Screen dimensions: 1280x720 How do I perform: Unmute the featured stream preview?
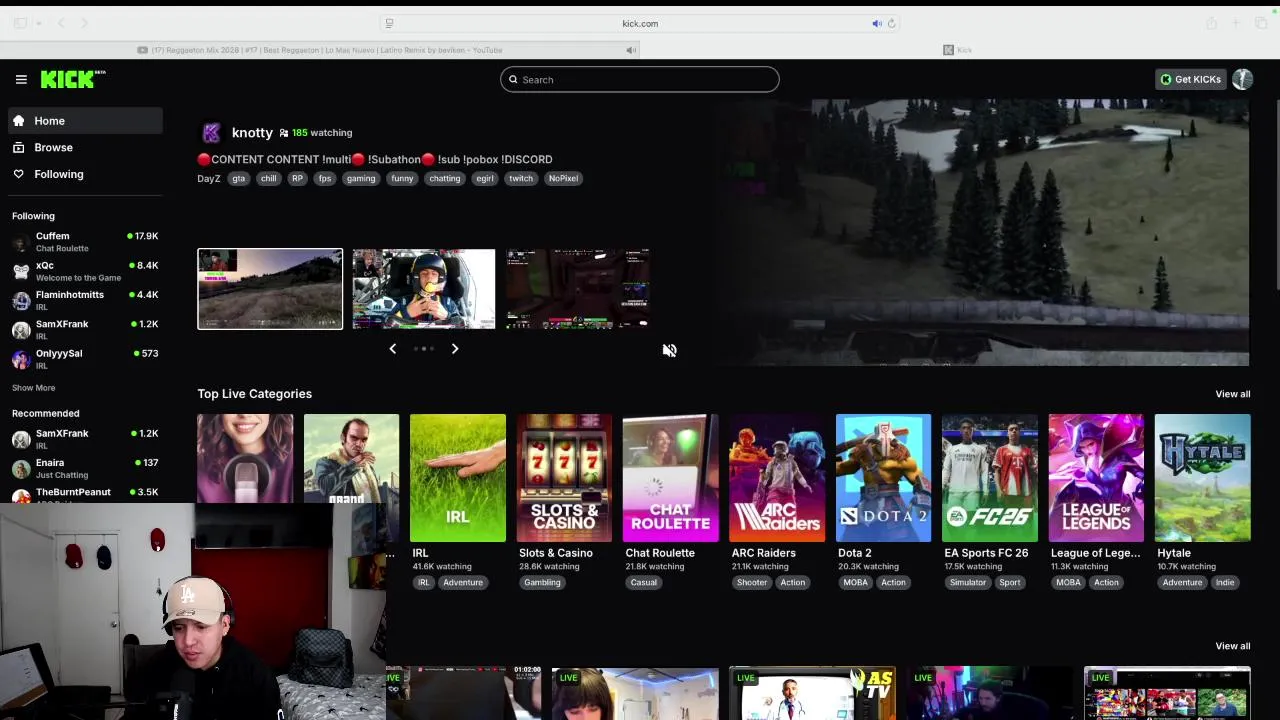(x=669, y=350)
